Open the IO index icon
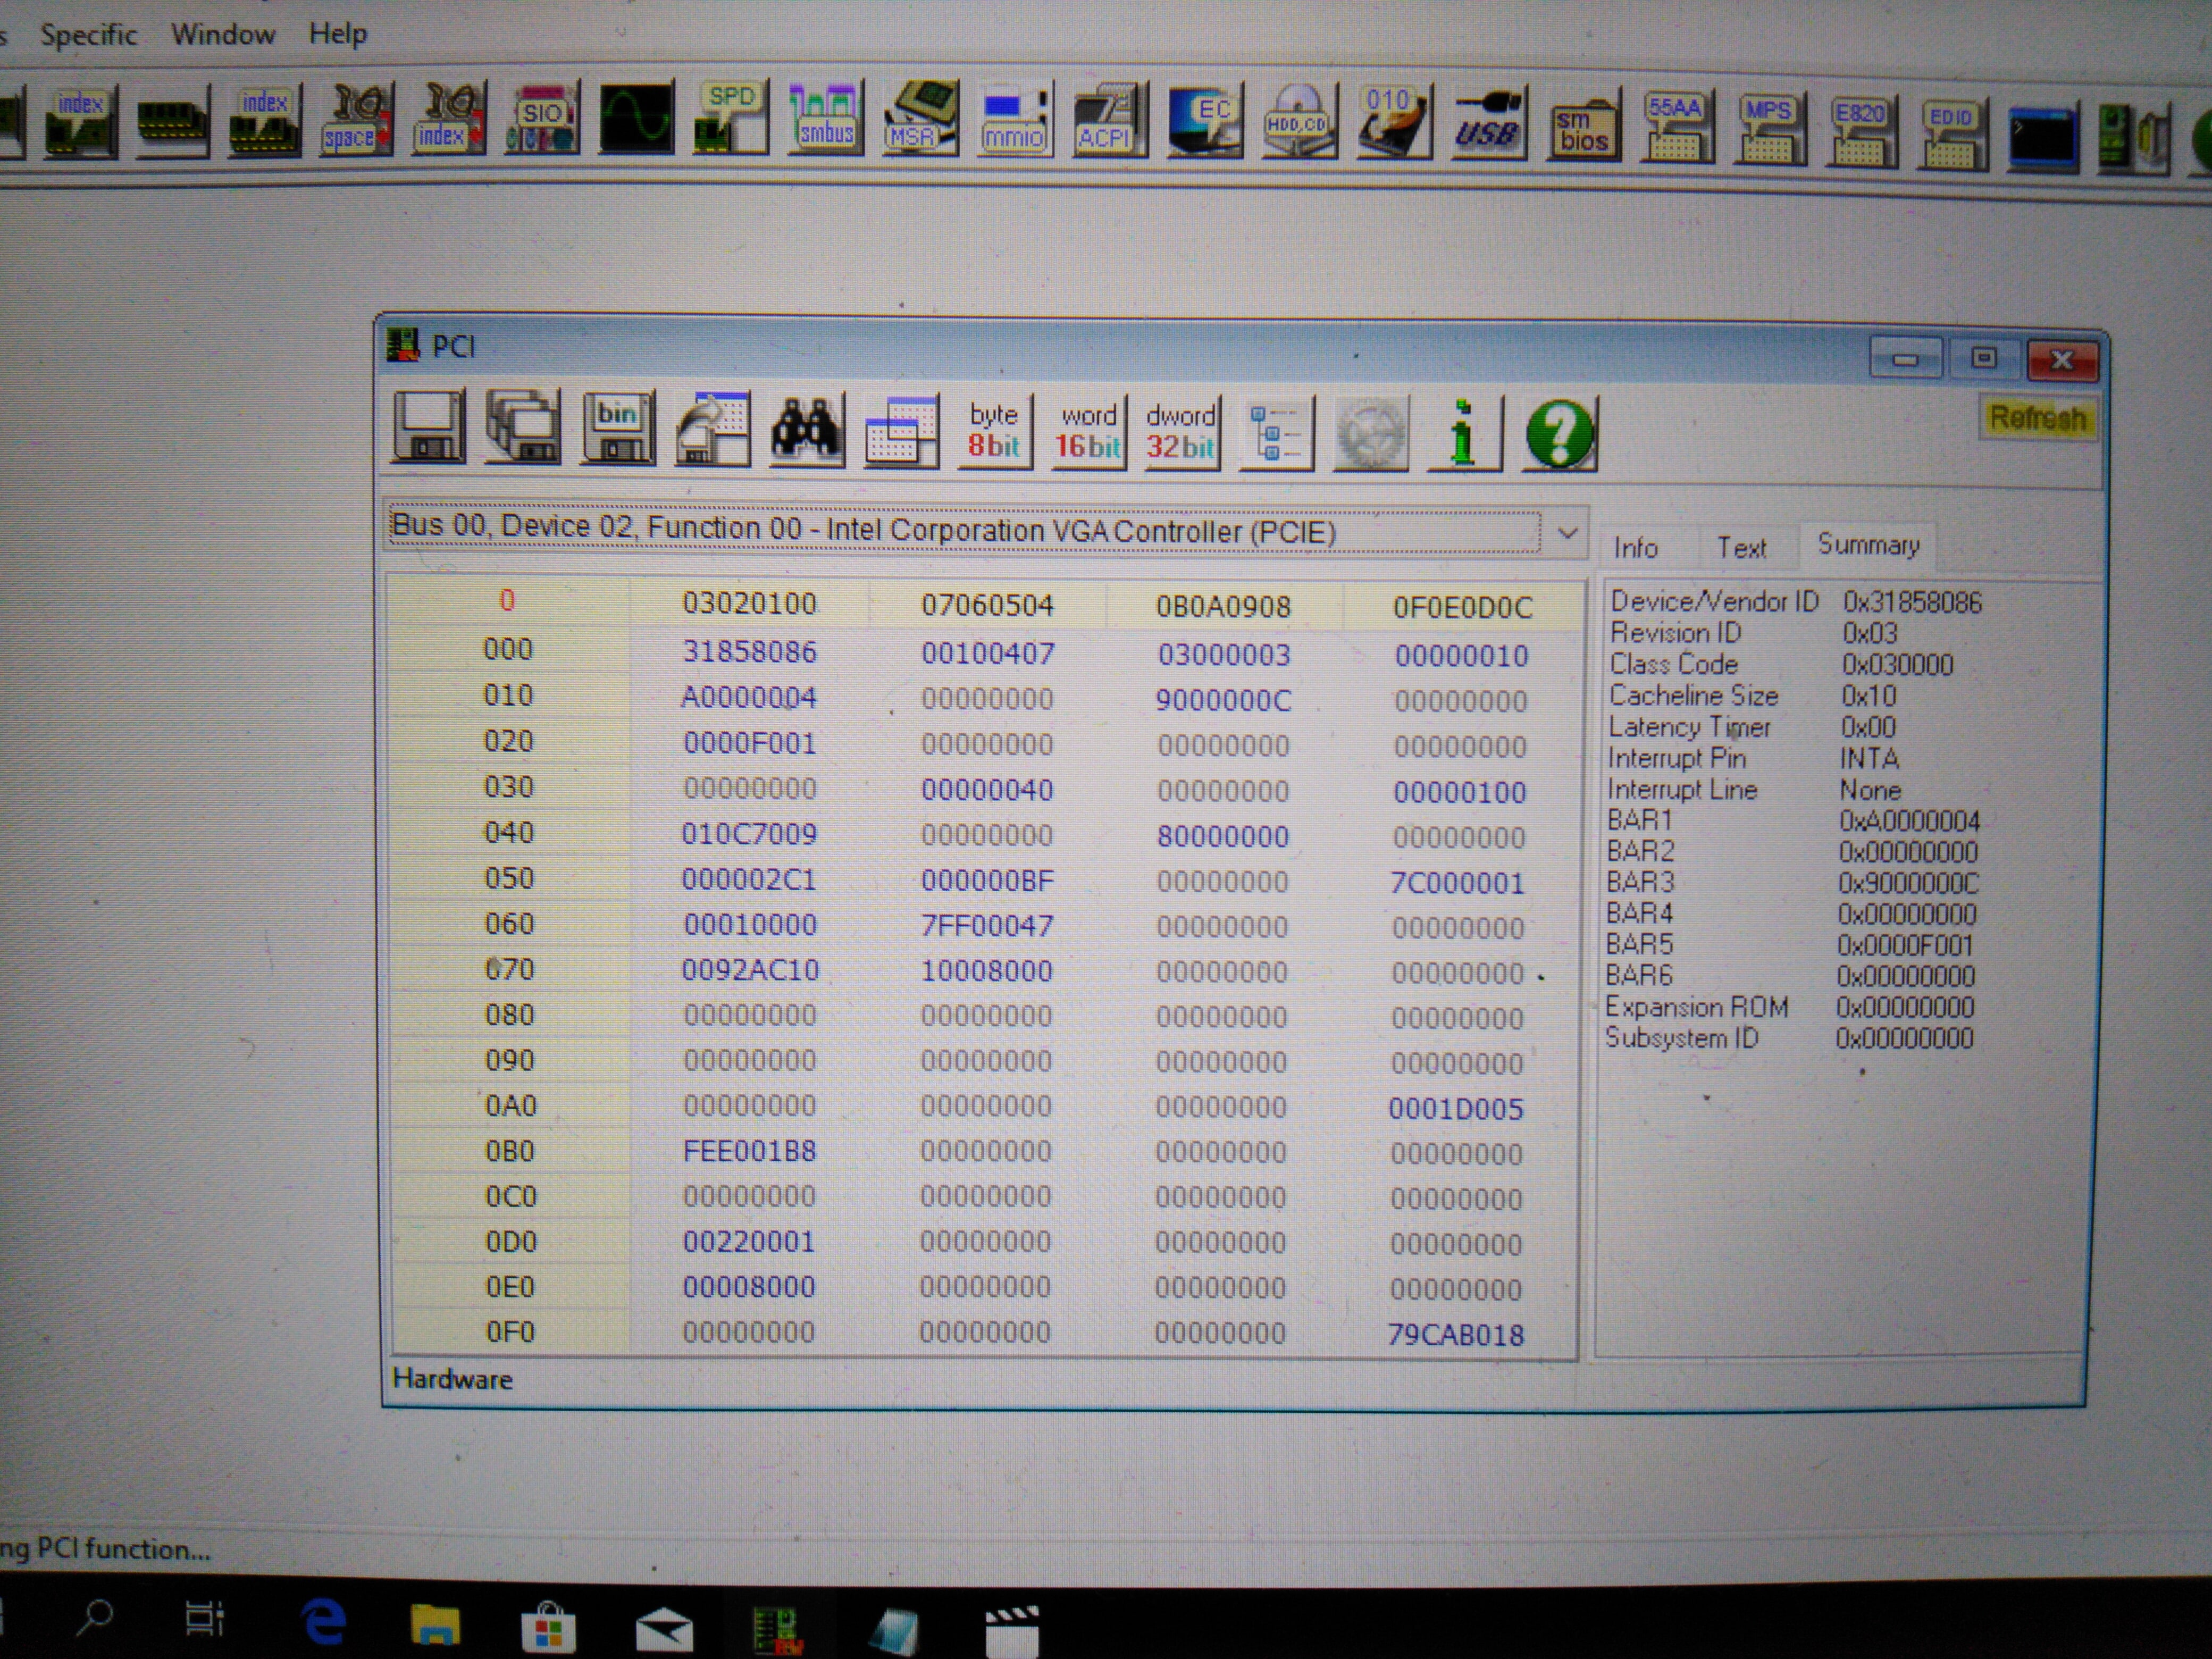 click(448, 119)
